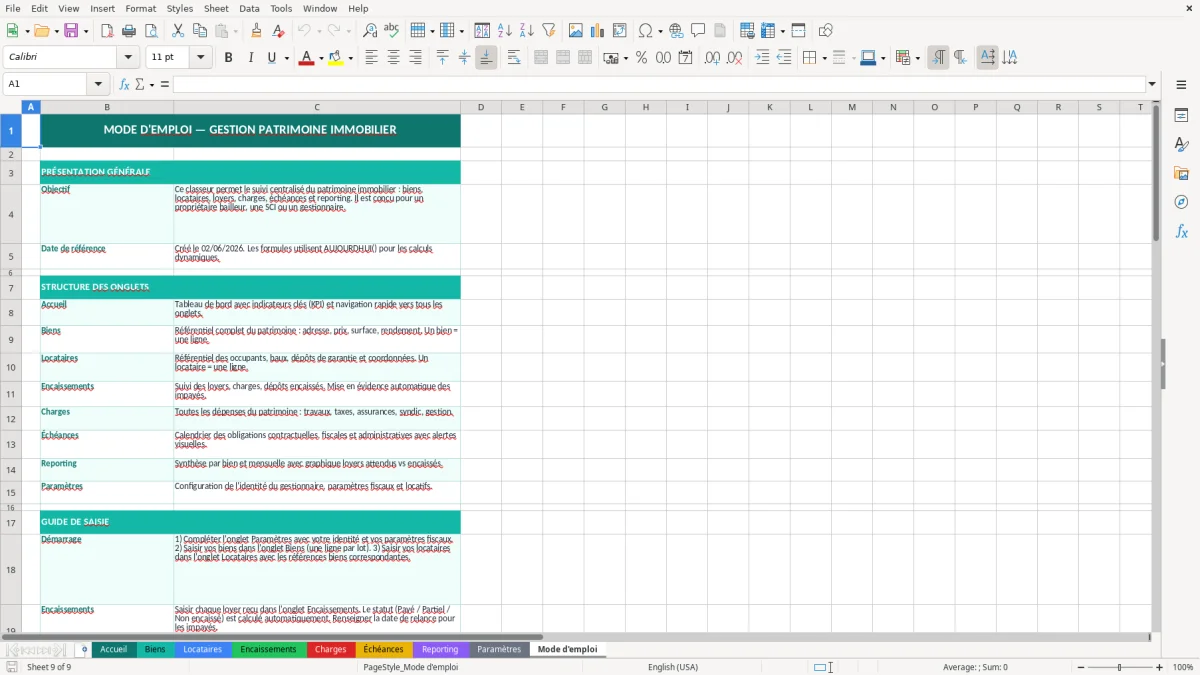Click the Sidebar Settings button
The height and width of the screenshot is (675, 1200).
coord(1181,84)
